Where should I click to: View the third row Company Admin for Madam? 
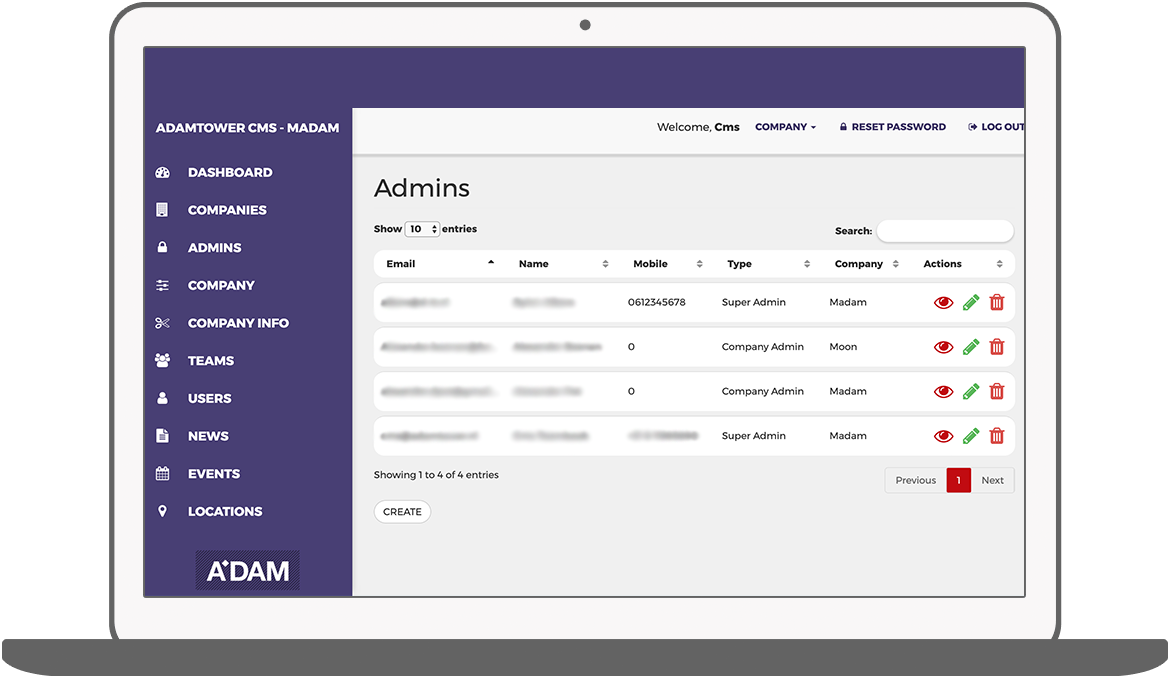coord(943,392)
